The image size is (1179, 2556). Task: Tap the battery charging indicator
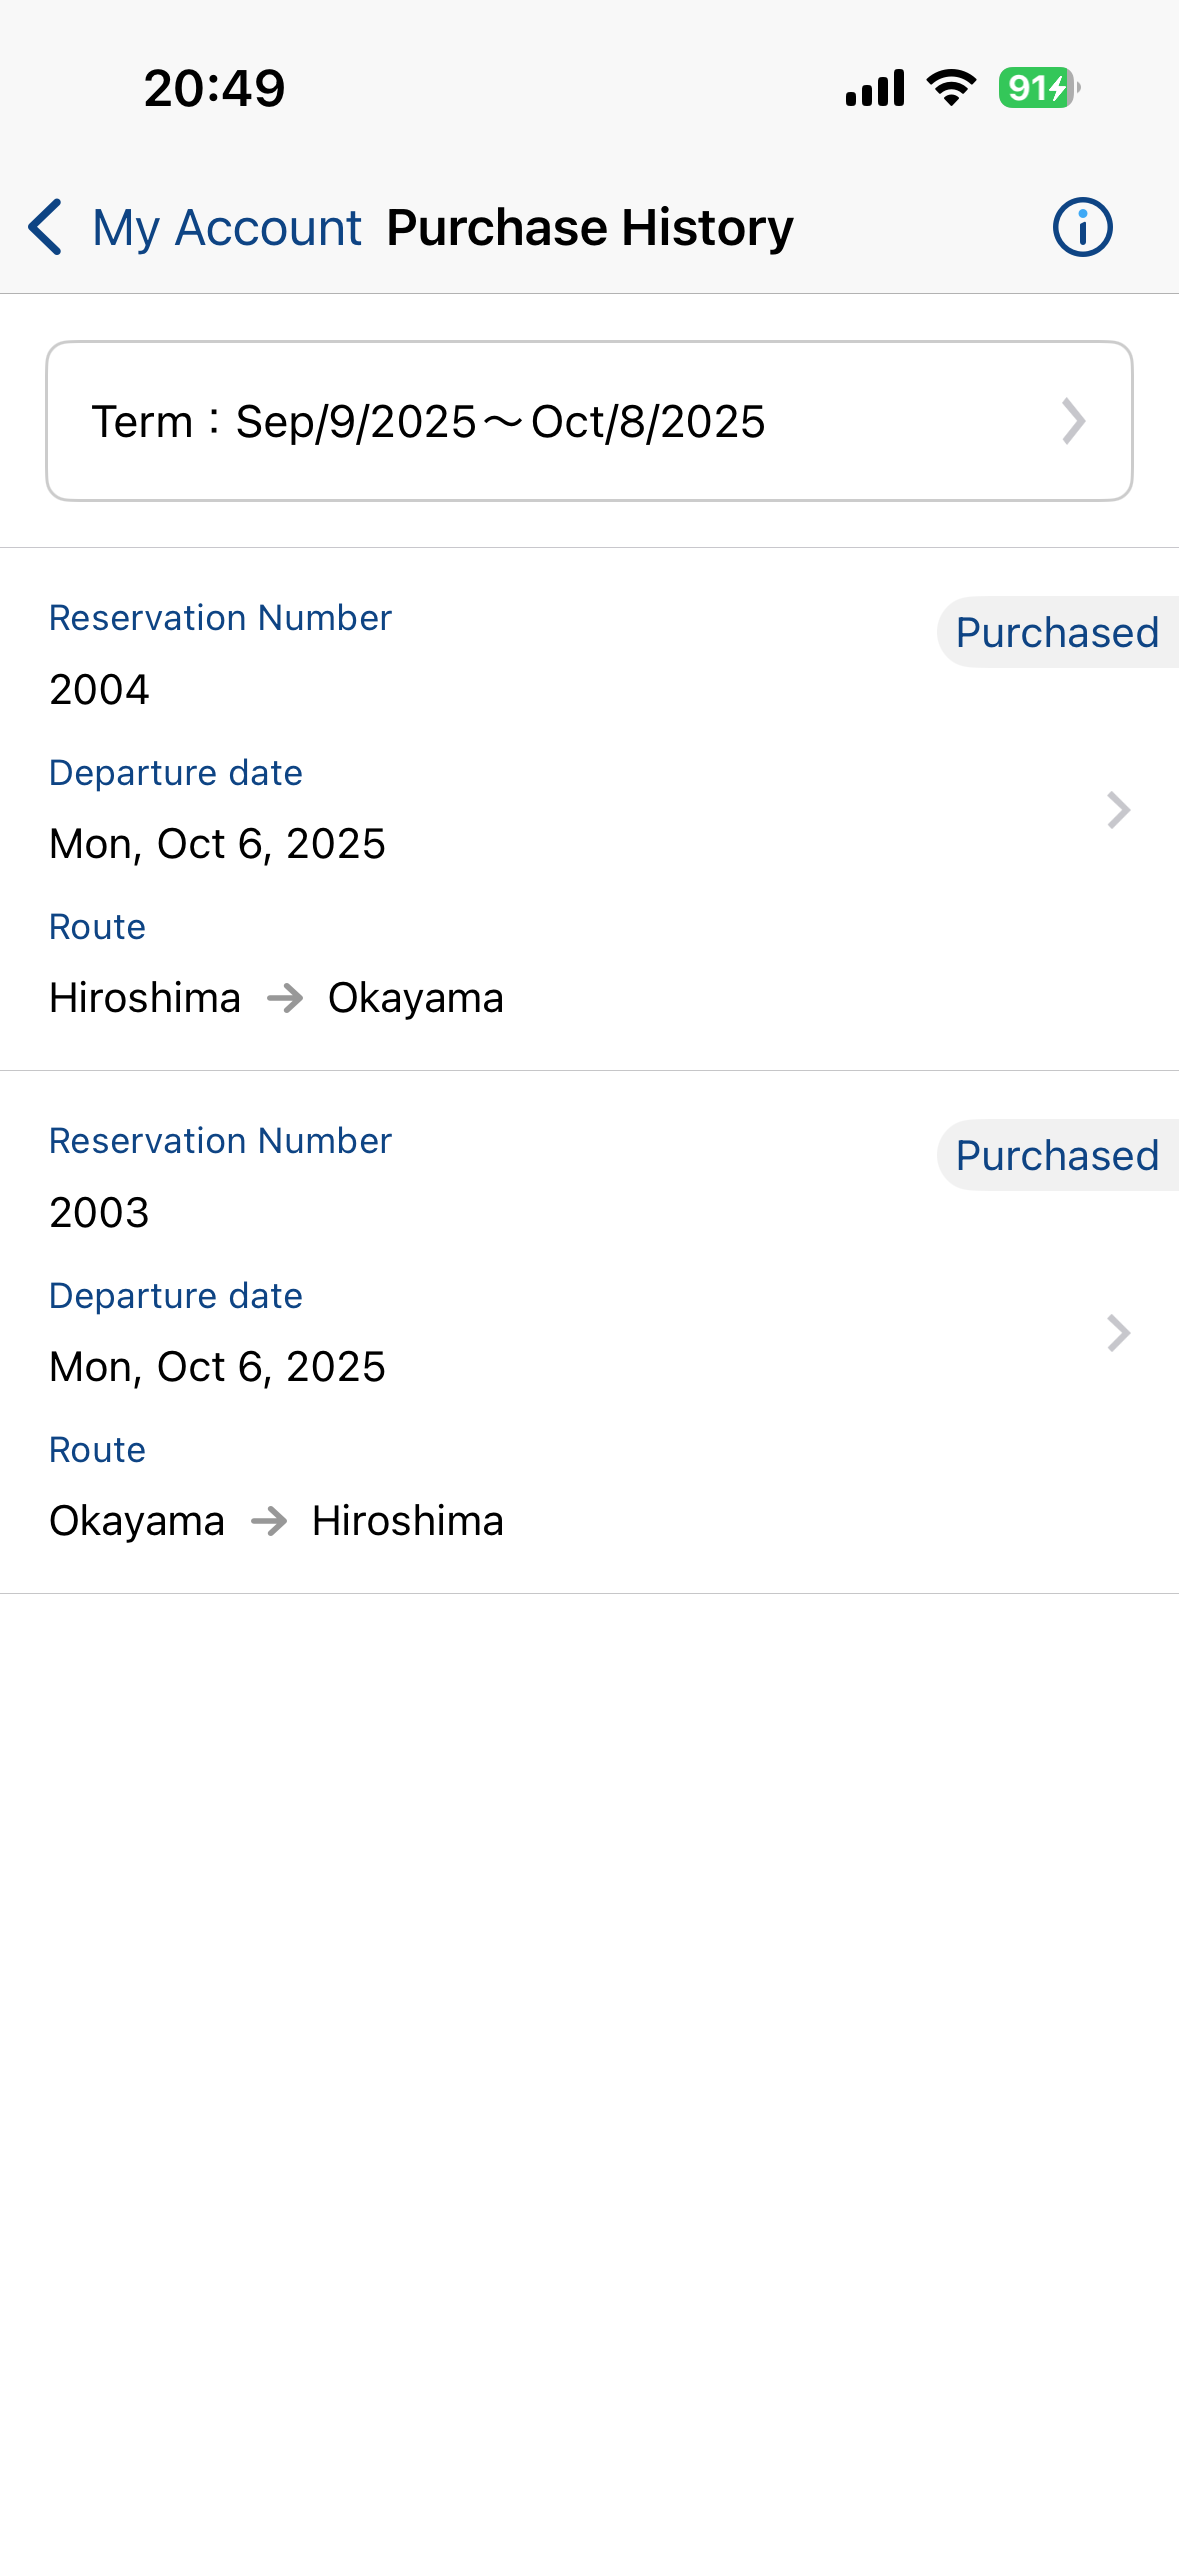pyautogui.click(x=1038, y=88)
